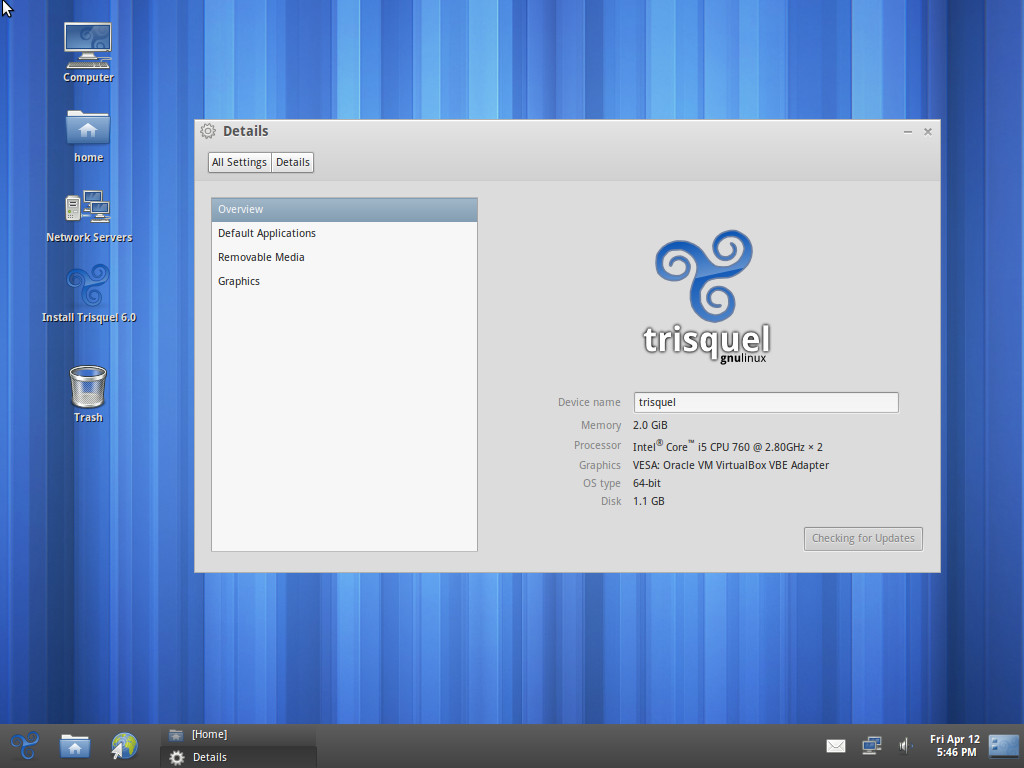Click the Device name label

click(x=589, y=402)
